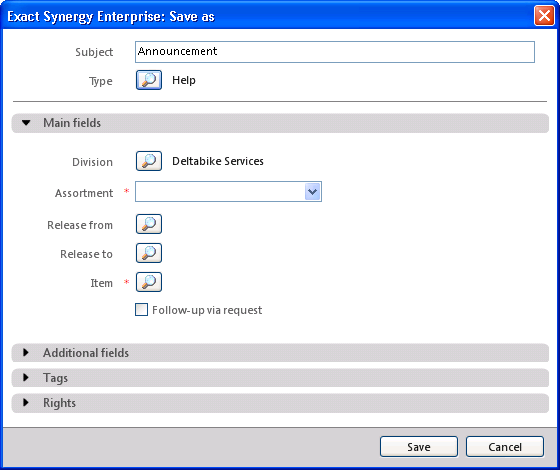The image size is (560, 470).
Task: Cancel the Save as dialog
Action: [x=505, y=447]
